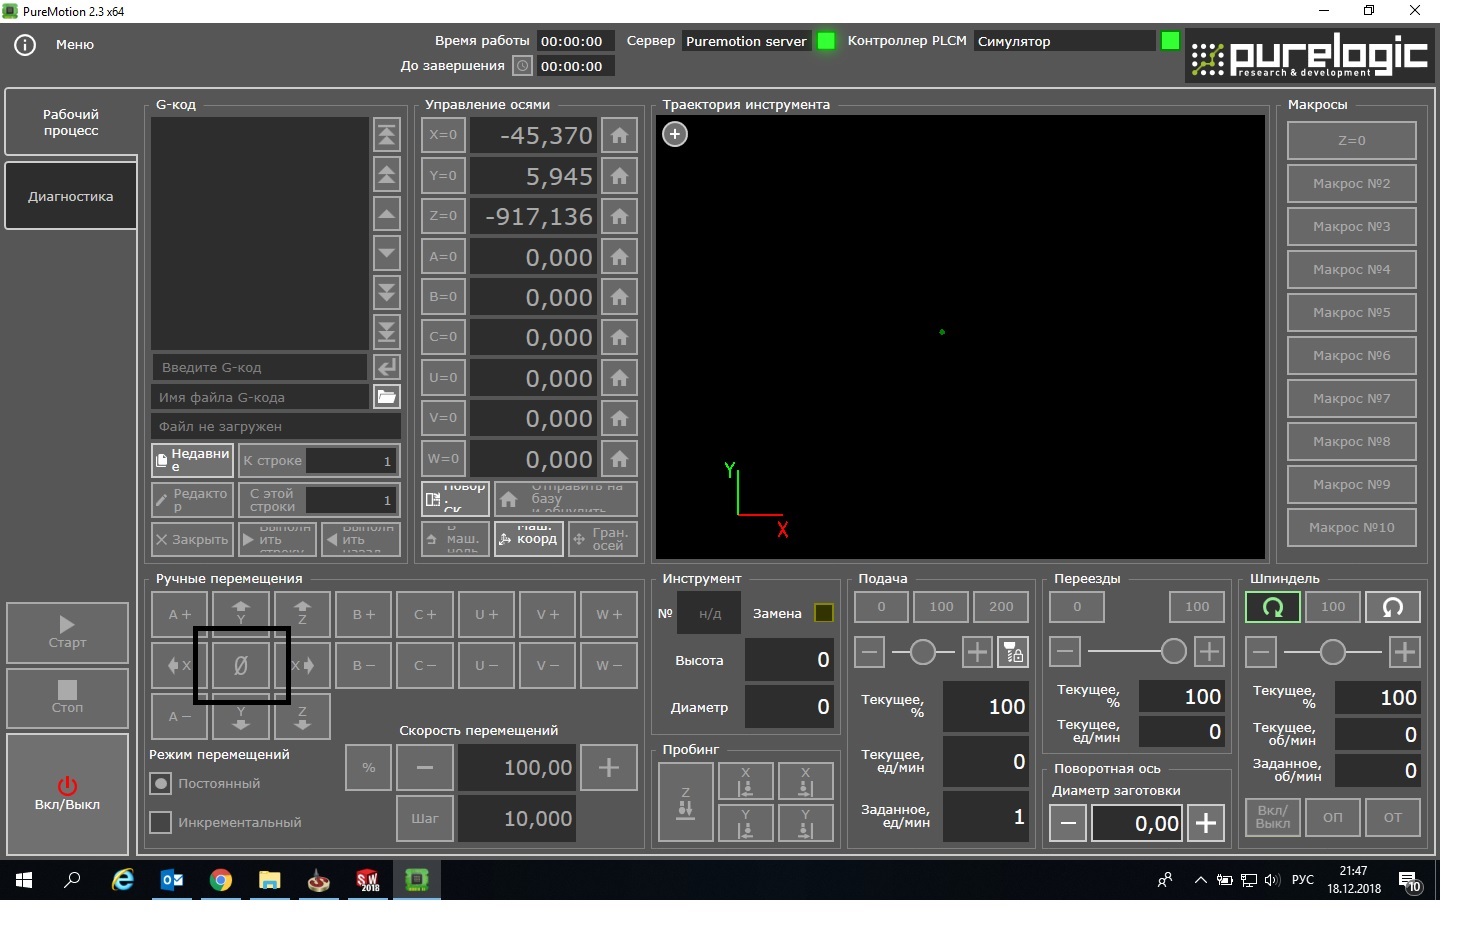This screenshot has height=928, width=1464.
Task: Decrease Диаметр заготовки with minus button
Action: coord(1069,824)
